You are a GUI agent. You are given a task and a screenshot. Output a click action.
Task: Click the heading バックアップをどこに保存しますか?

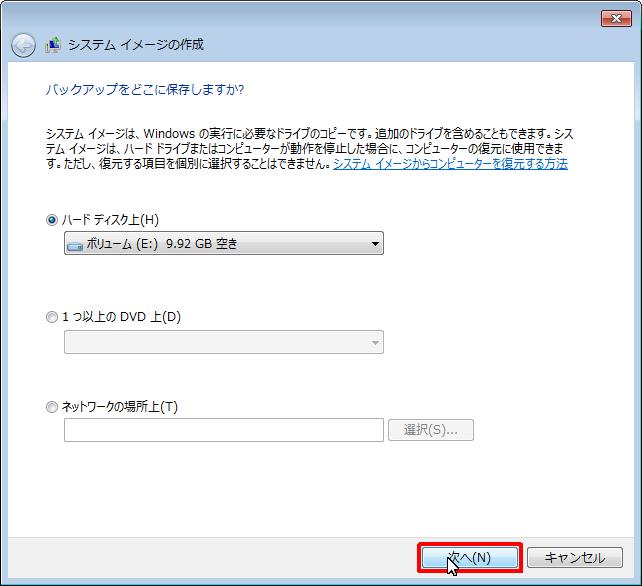point(145,90)
